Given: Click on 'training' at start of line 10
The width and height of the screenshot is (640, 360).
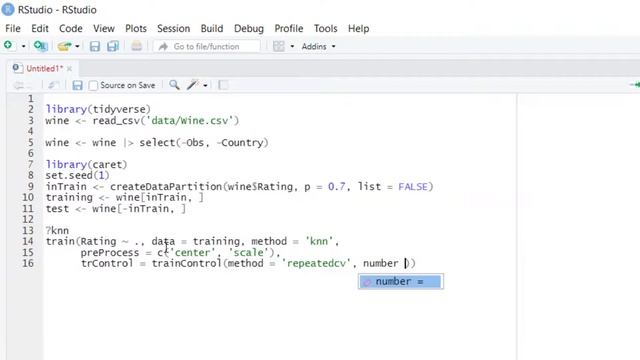Looking at the screenshot, I should click(x=69, y=198).
